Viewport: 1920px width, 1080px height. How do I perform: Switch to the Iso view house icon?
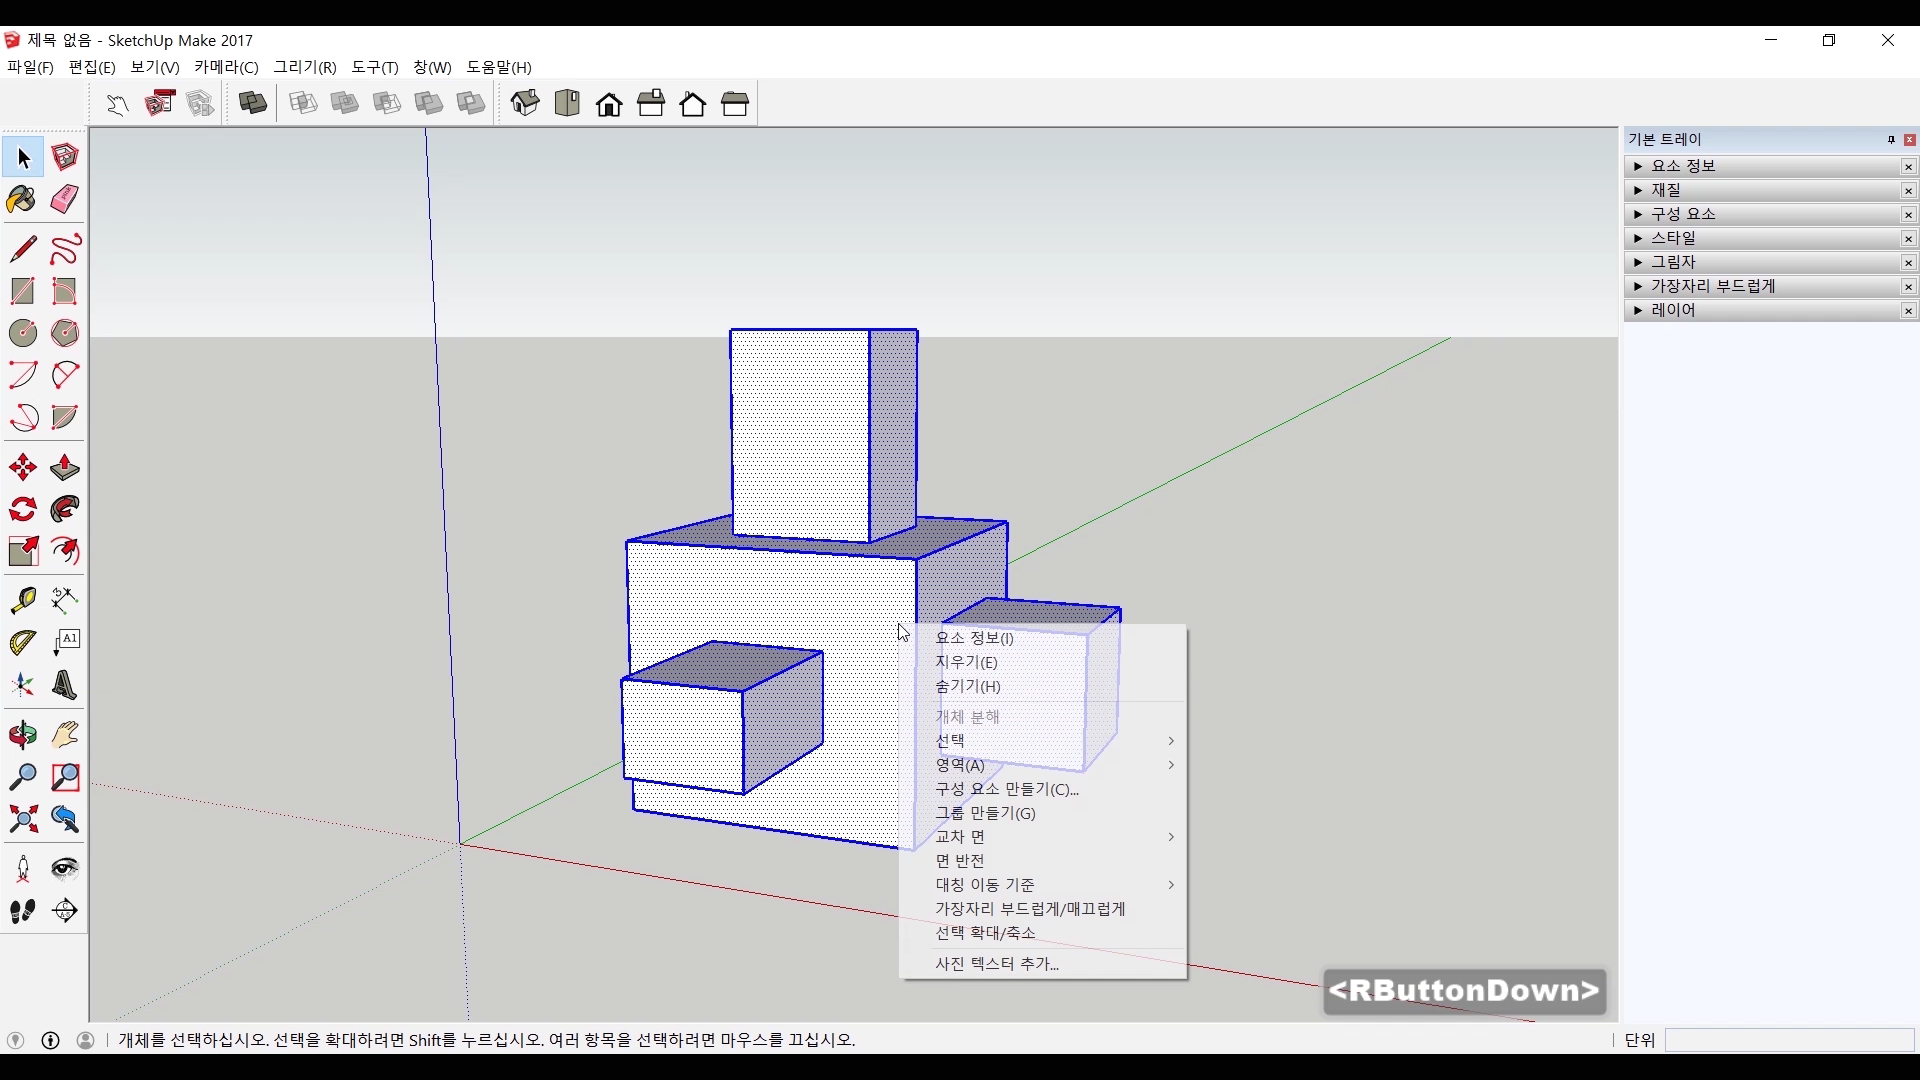(525, 104)
